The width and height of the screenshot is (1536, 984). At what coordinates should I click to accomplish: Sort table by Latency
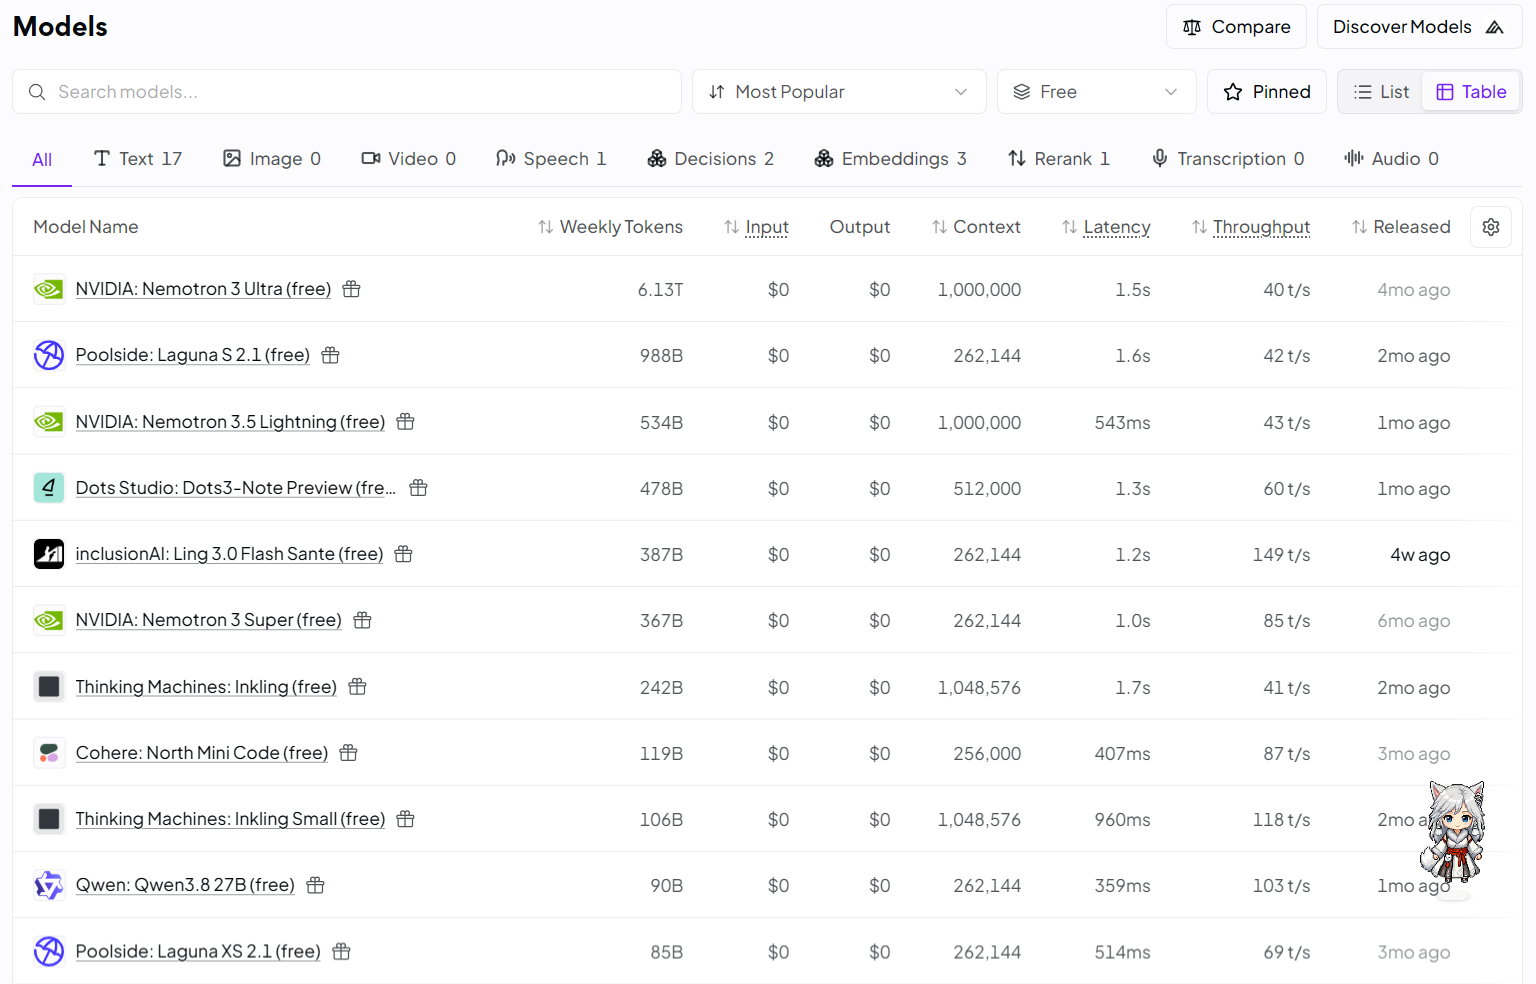coord(1106,227)
